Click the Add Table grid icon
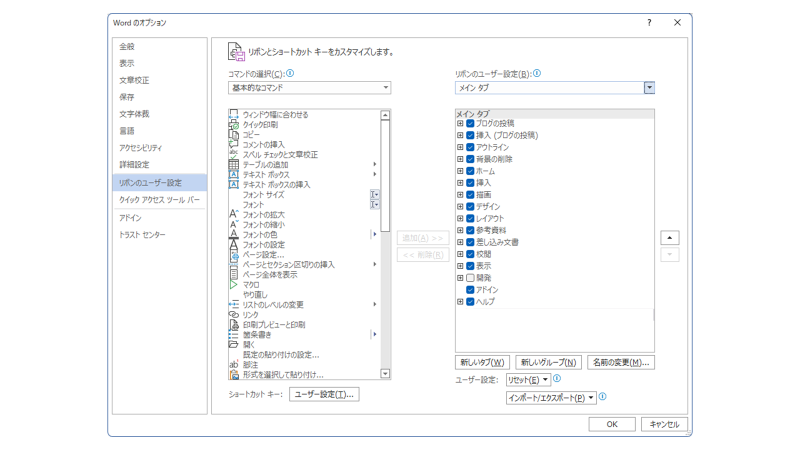Image resolution: width=800 pixels, height=450 pixels. (x=234, y=164)
